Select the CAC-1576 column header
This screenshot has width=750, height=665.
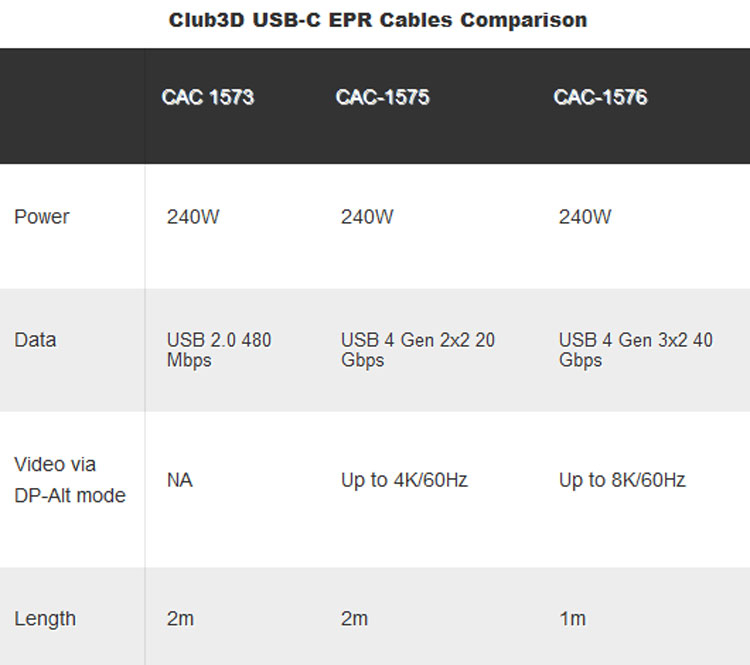click(600, 97)
